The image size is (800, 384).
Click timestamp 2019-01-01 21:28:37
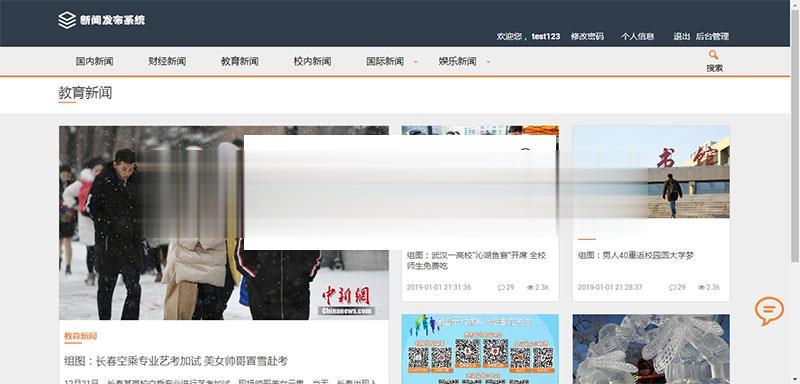pyautogui.click(x=610, y=288)
